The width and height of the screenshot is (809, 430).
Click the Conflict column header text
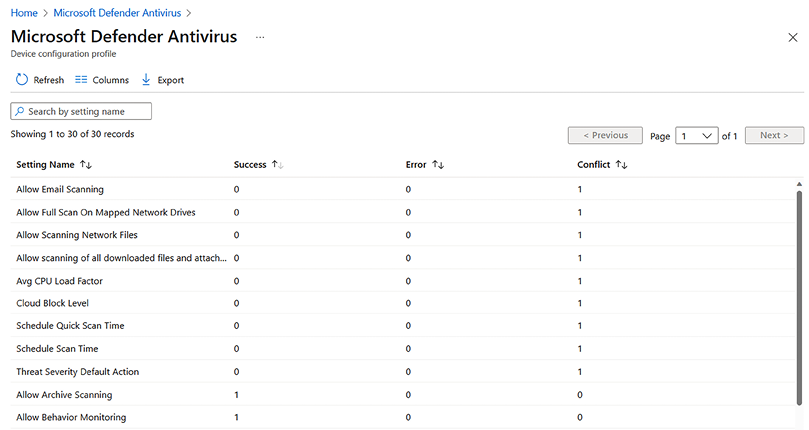(593, 165)
